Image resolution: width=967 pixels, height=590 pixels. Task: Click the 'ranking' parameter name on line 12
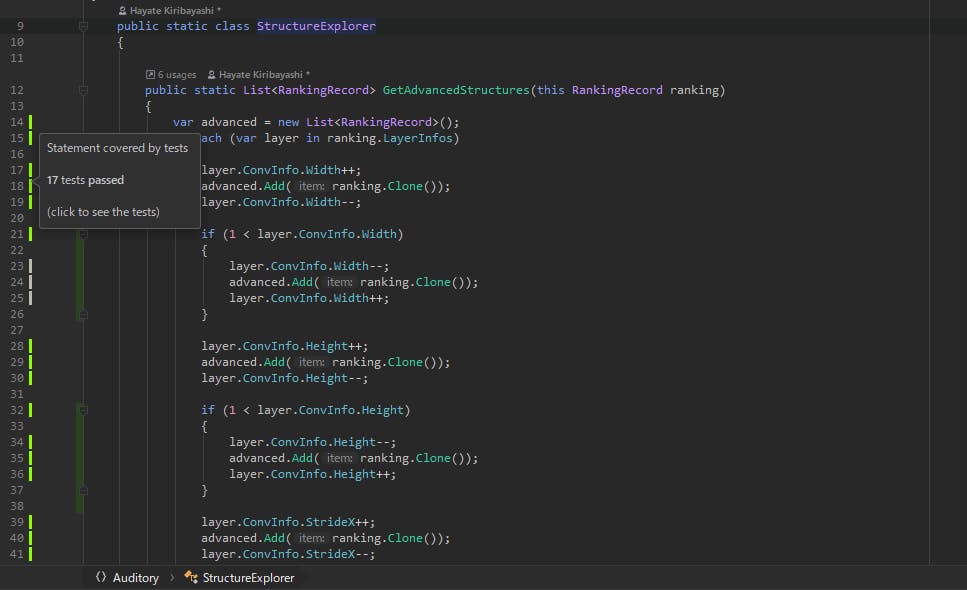[694, 90]
